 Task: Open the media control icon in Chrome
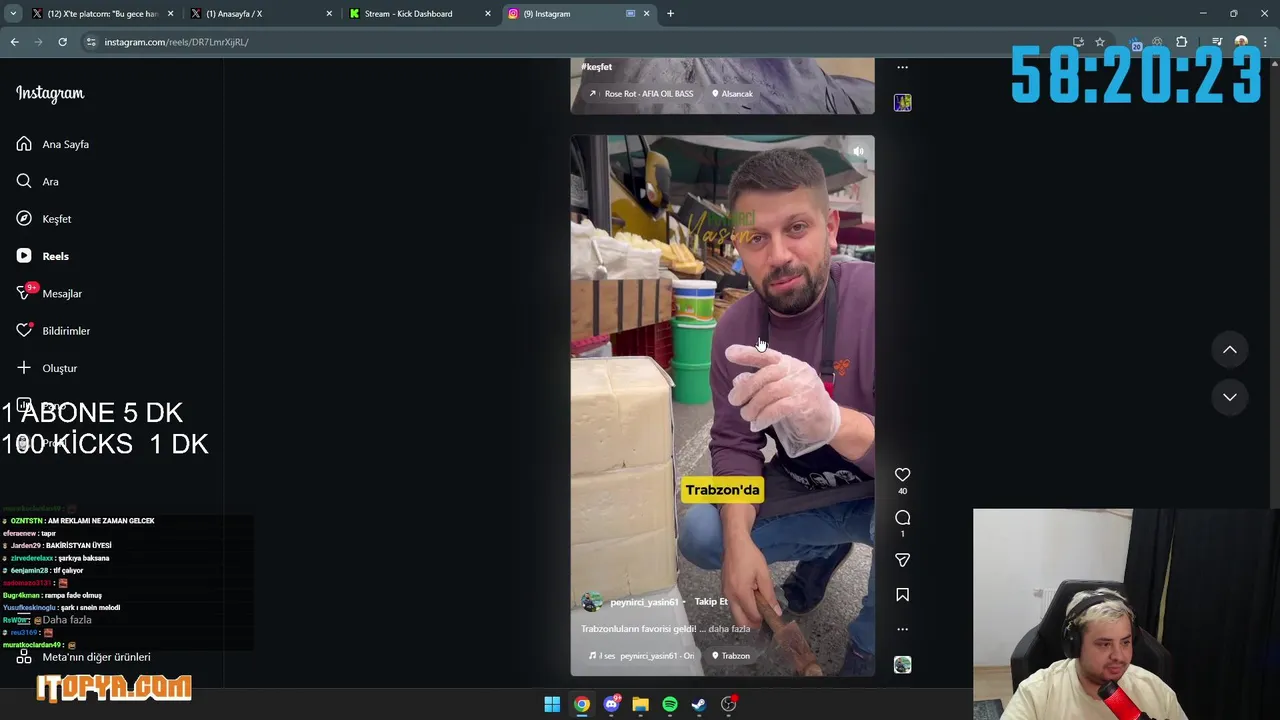[1217, 42]
